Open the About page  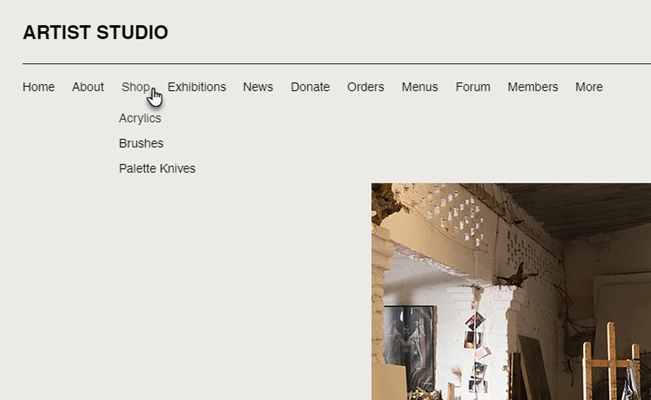88,87
